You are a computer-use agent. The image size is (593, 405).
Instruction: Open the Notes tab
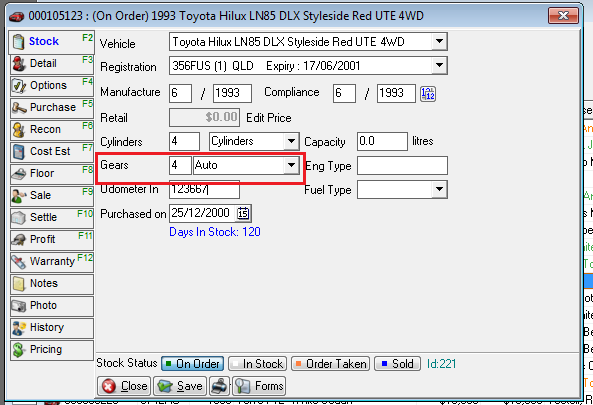[51, 284]
